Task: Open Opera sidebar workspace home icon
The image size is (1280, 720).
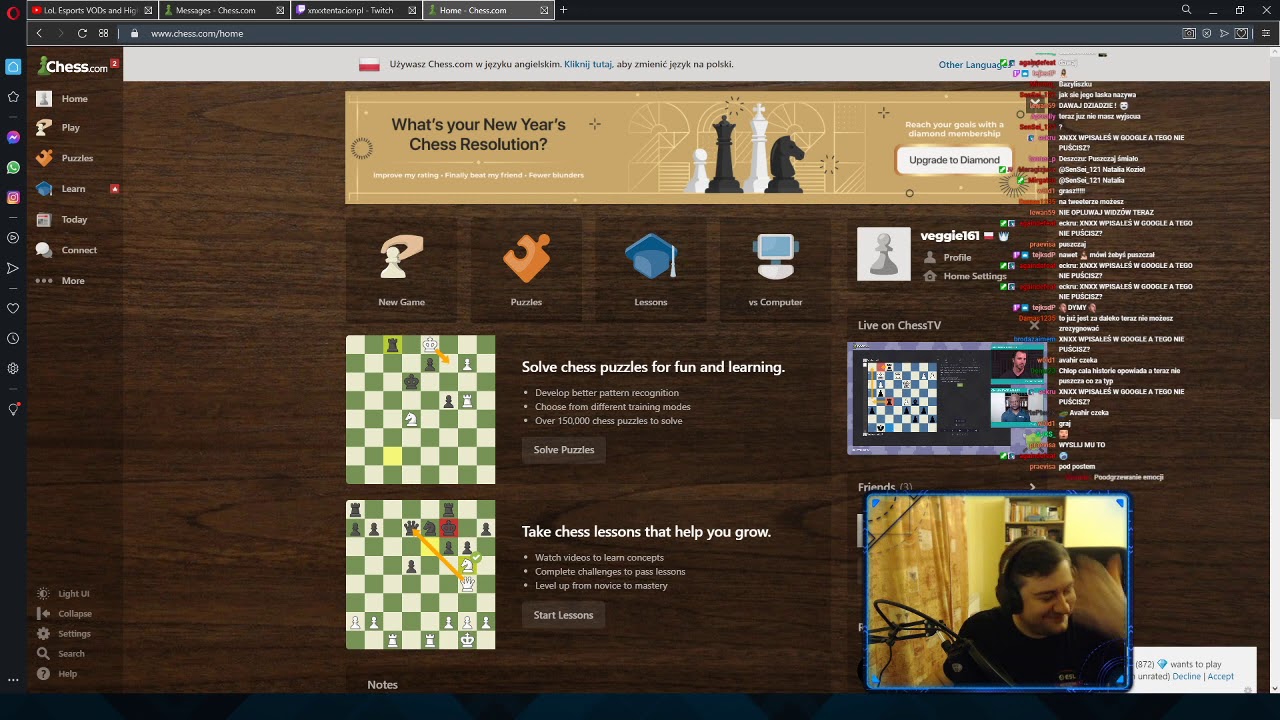Action: coord(13,67)
